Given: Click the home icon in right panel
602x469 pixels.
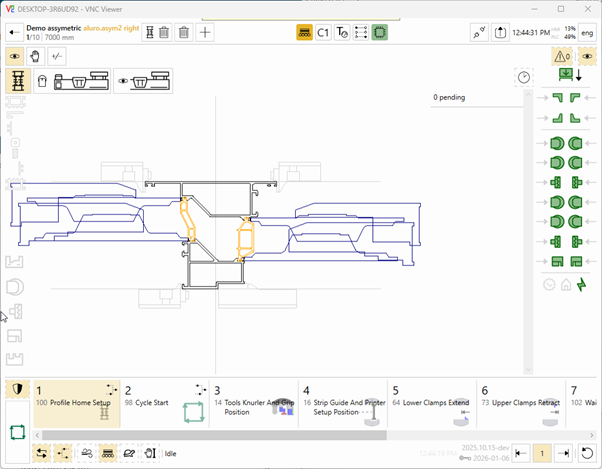Looking at the screenshot, I should pos(566,284).
